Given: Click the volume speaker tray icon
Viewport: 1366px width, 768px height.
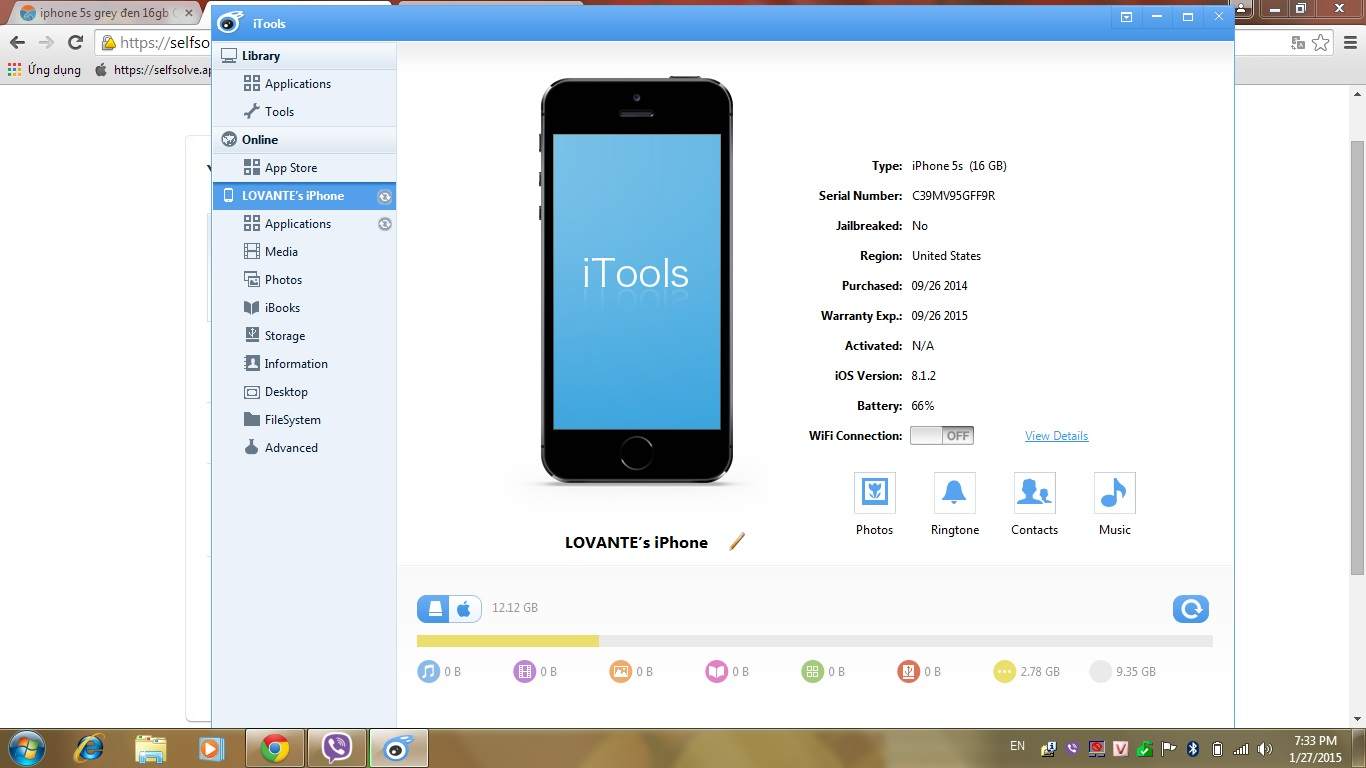Looking at the screenshot, I should click(1265, 748).
